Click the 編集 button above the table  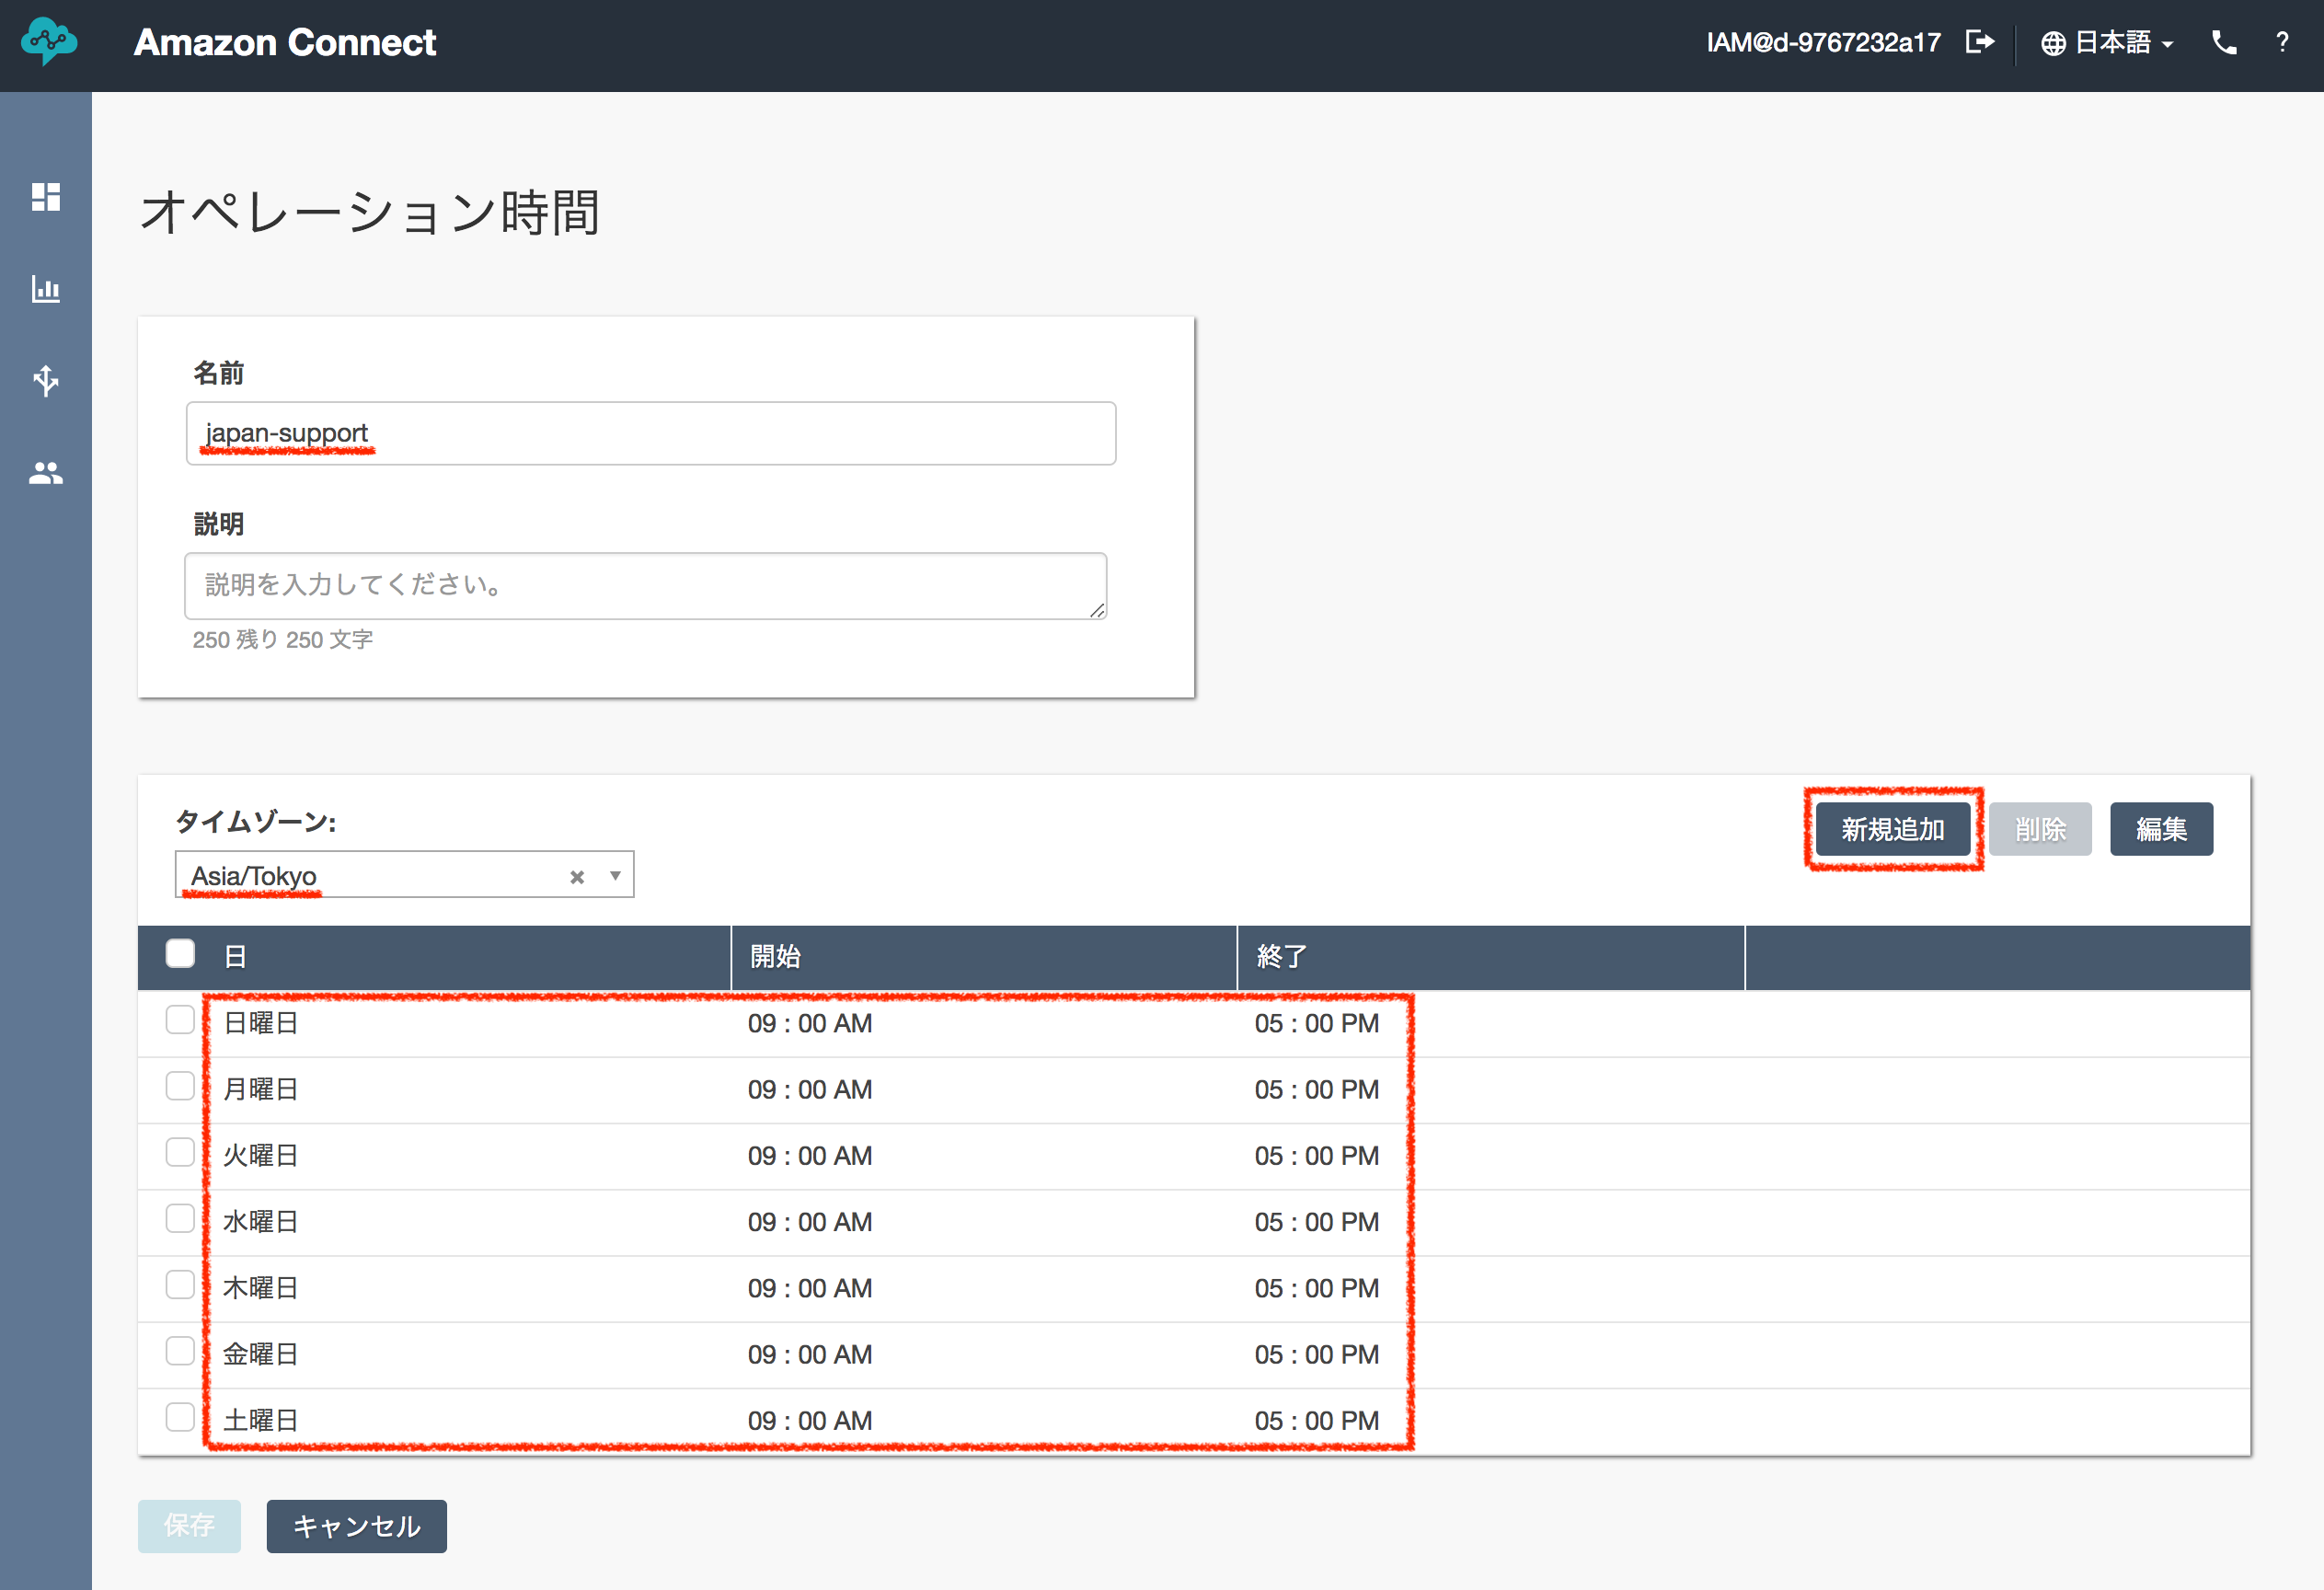tap(2161, 828)
